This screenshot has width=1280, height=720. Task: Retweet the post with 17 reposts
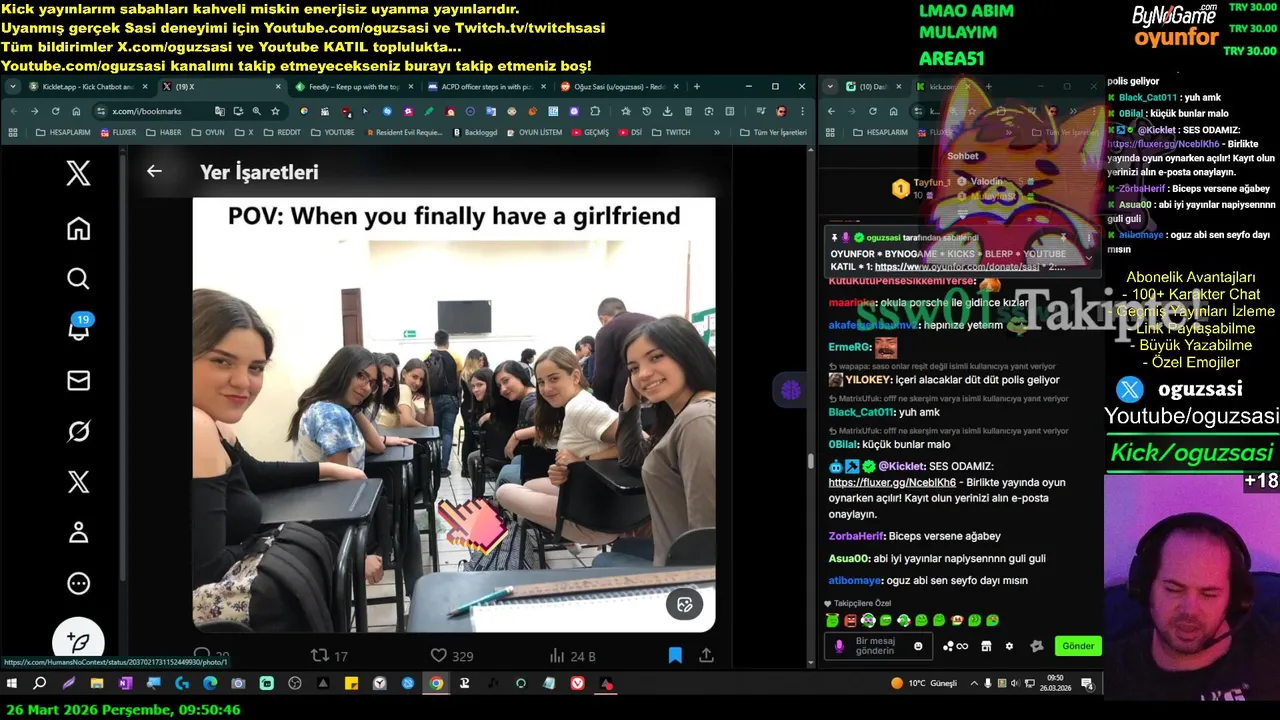click(x=329, y=656)
